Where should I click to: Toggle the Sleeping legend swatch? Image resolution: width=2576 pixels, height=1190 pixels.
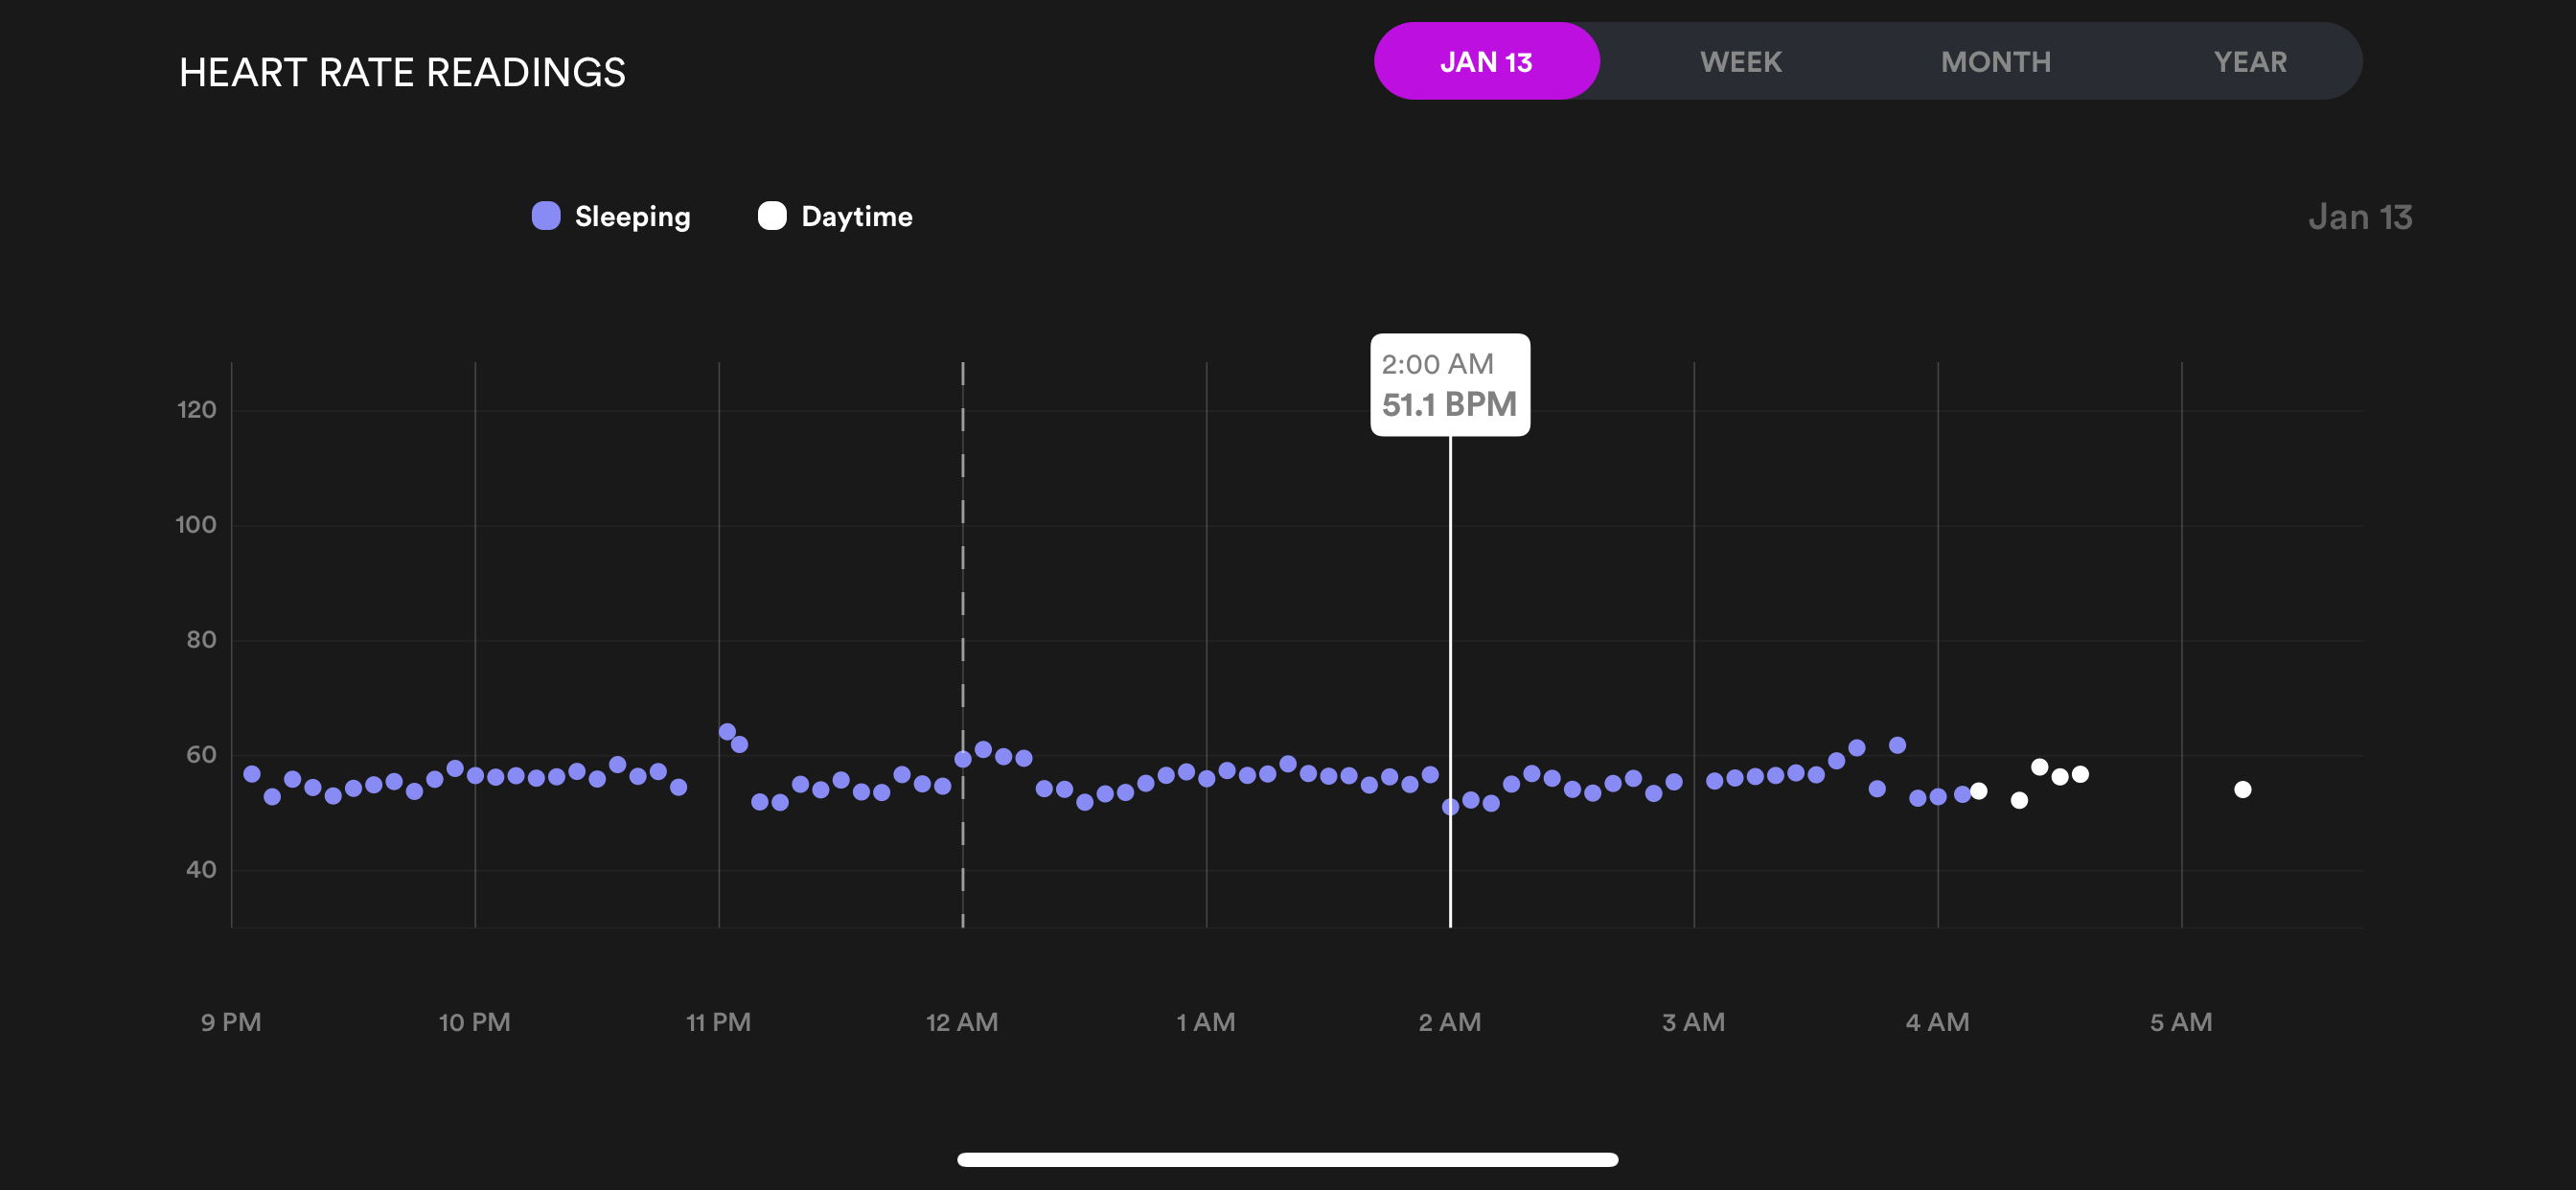coord(546,216)
